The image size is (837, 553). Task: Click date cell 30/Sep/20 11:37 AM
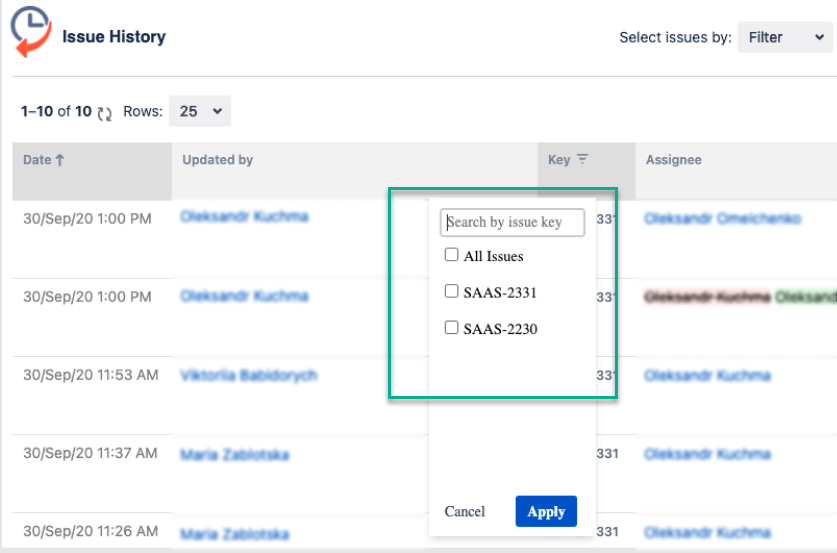(x=90, y=453)
